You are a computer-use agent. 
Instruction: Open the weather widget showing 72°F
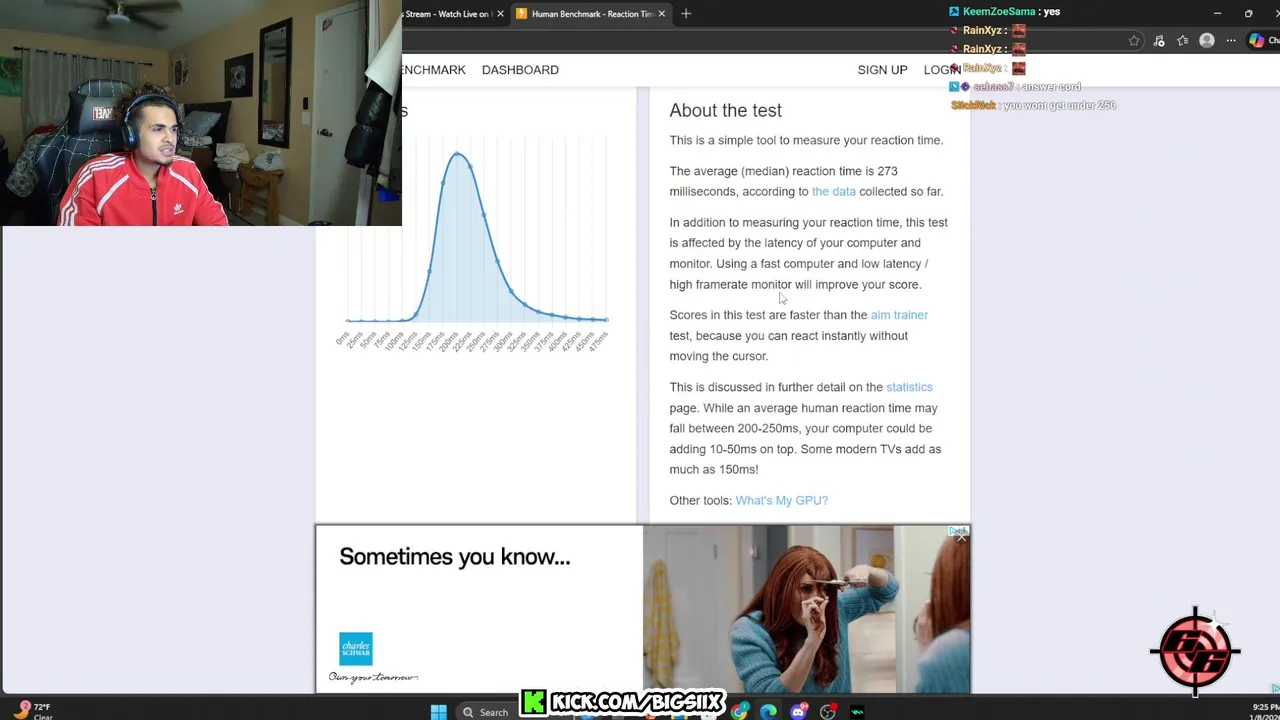click(30, 711)
